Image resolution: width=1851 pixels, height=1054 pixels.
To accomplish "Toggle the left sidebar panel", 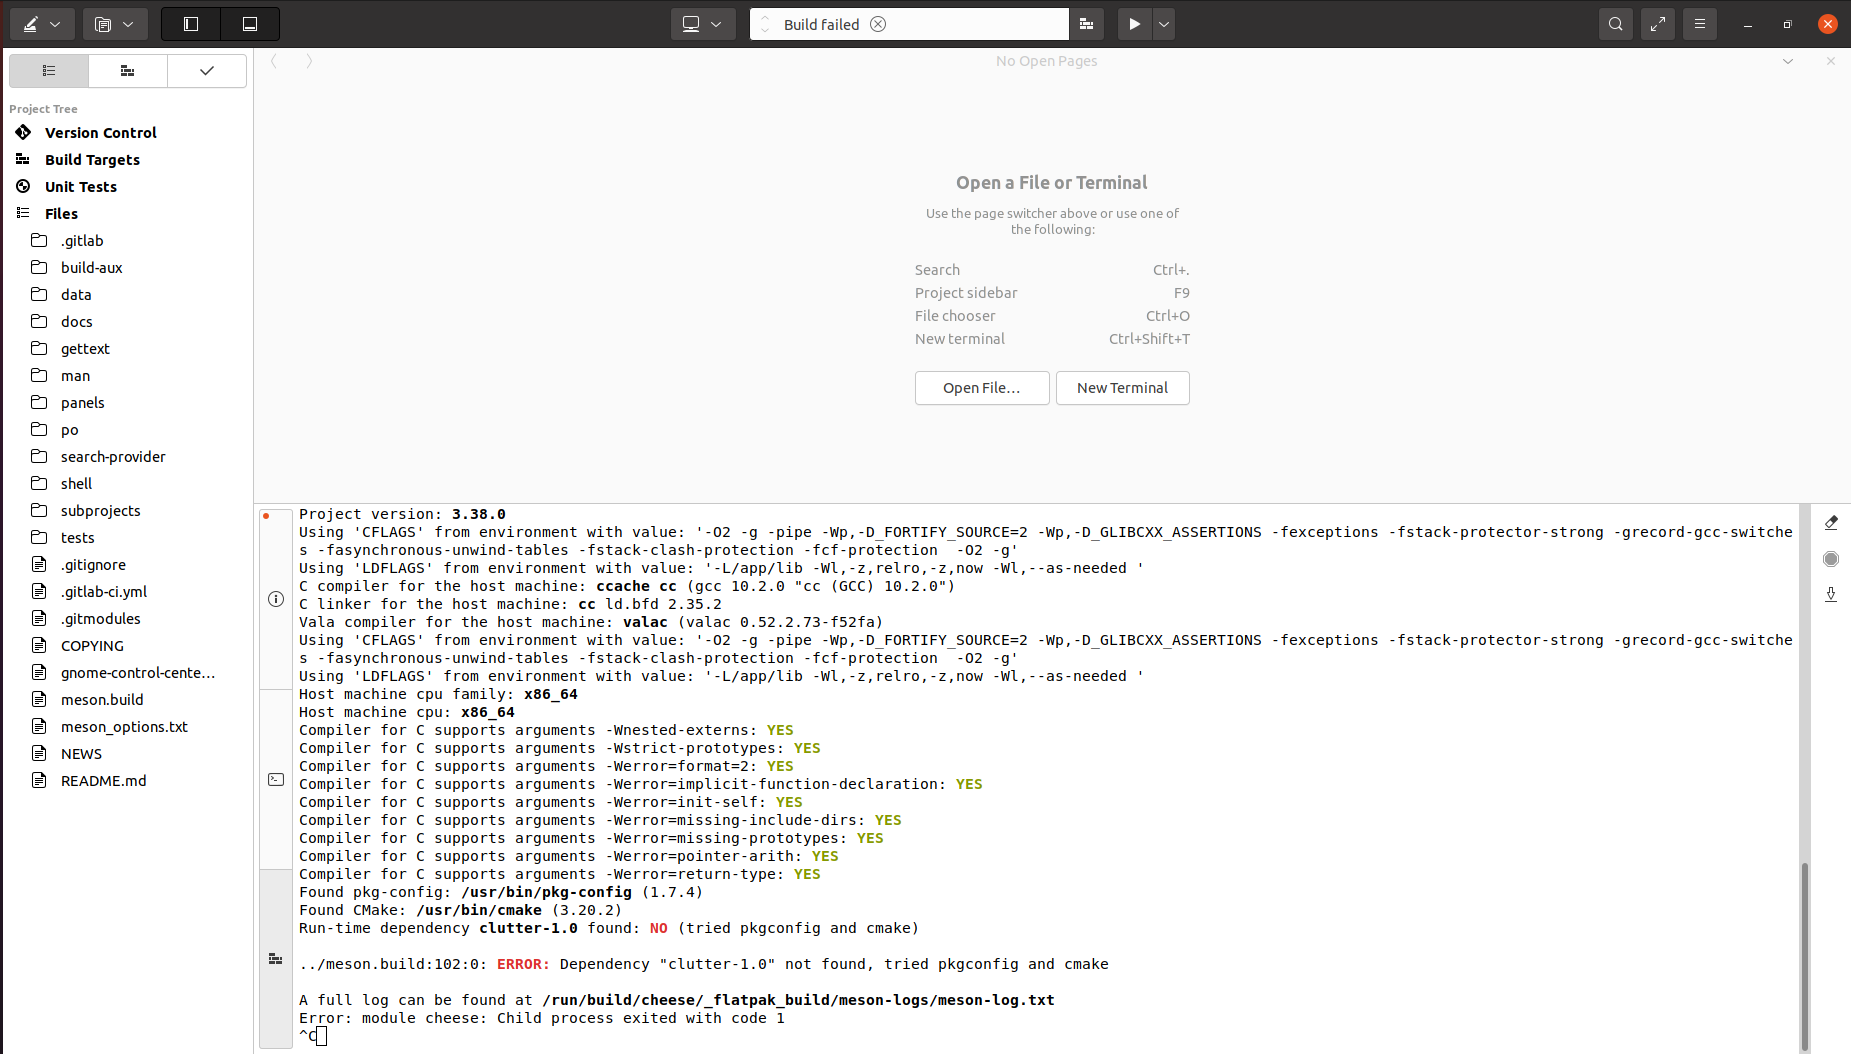I will click(x=191, y=24).
